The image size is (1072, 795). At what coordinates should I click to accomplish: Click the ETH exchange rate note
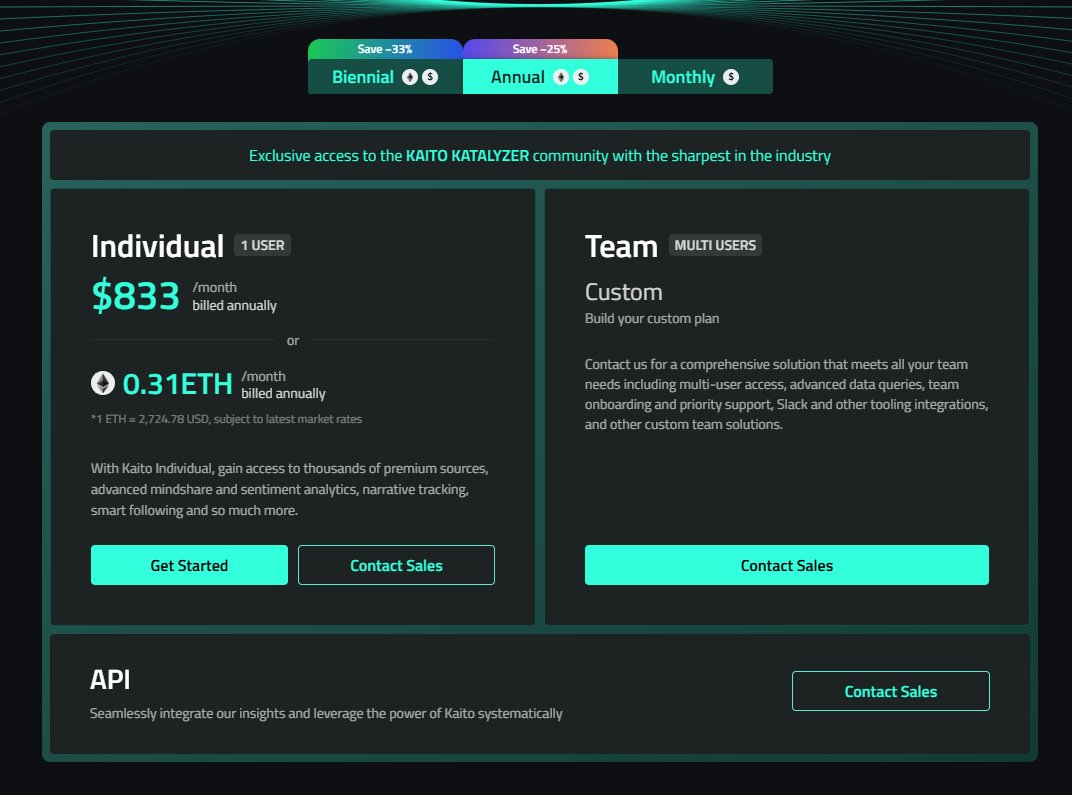point(226,419)
